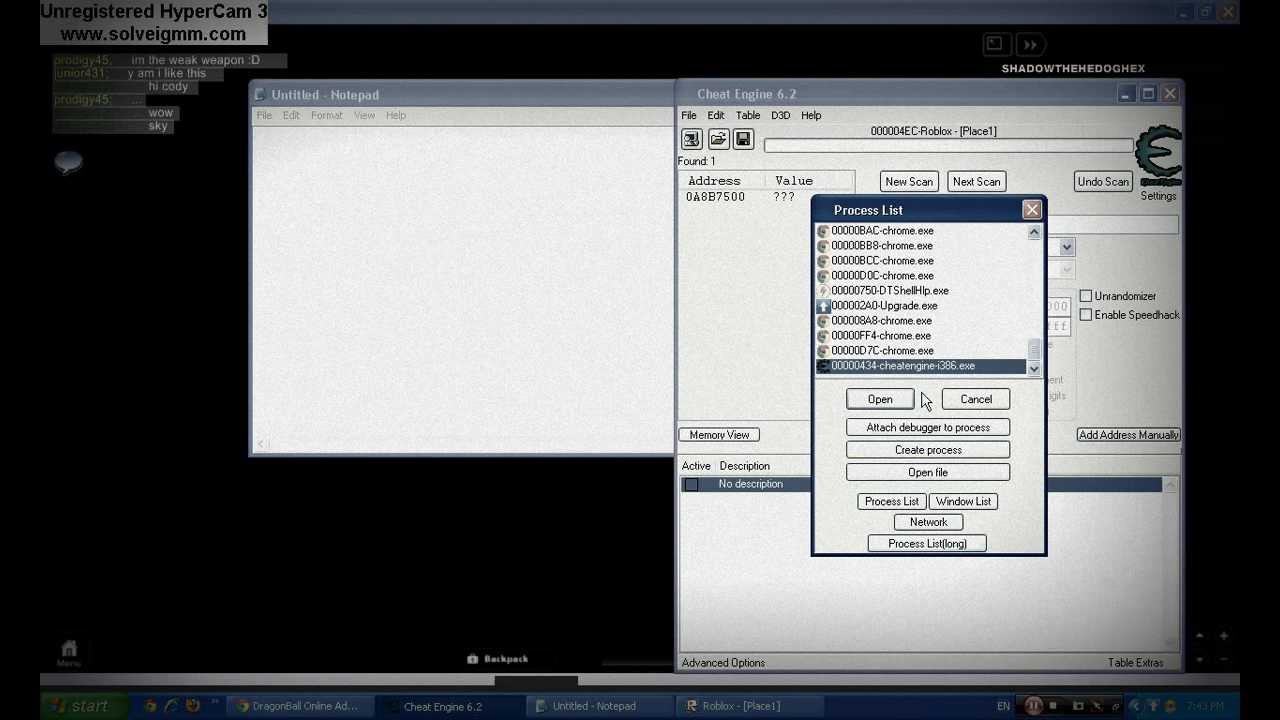The width and height of the screenshot is (1280, 720).
Task: Open the Notepad Format menu
Action: point(327,115)
